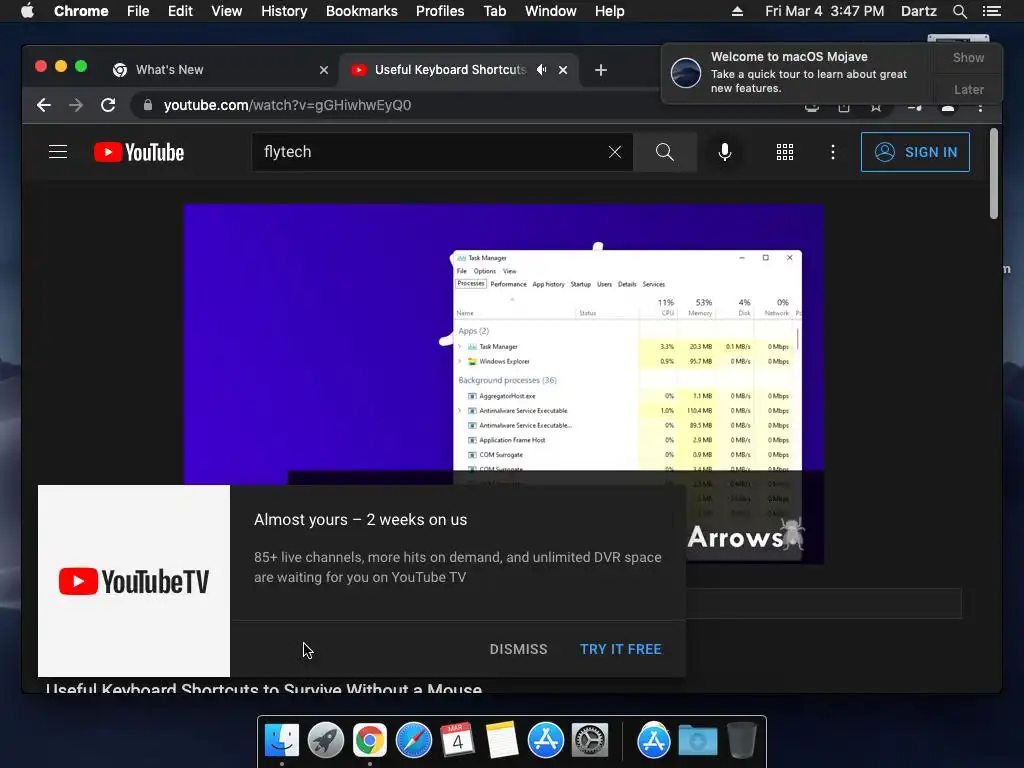Open Chrome's three-dot menu
This screenshot has height=768, width=1024.
tap(980, 108)
